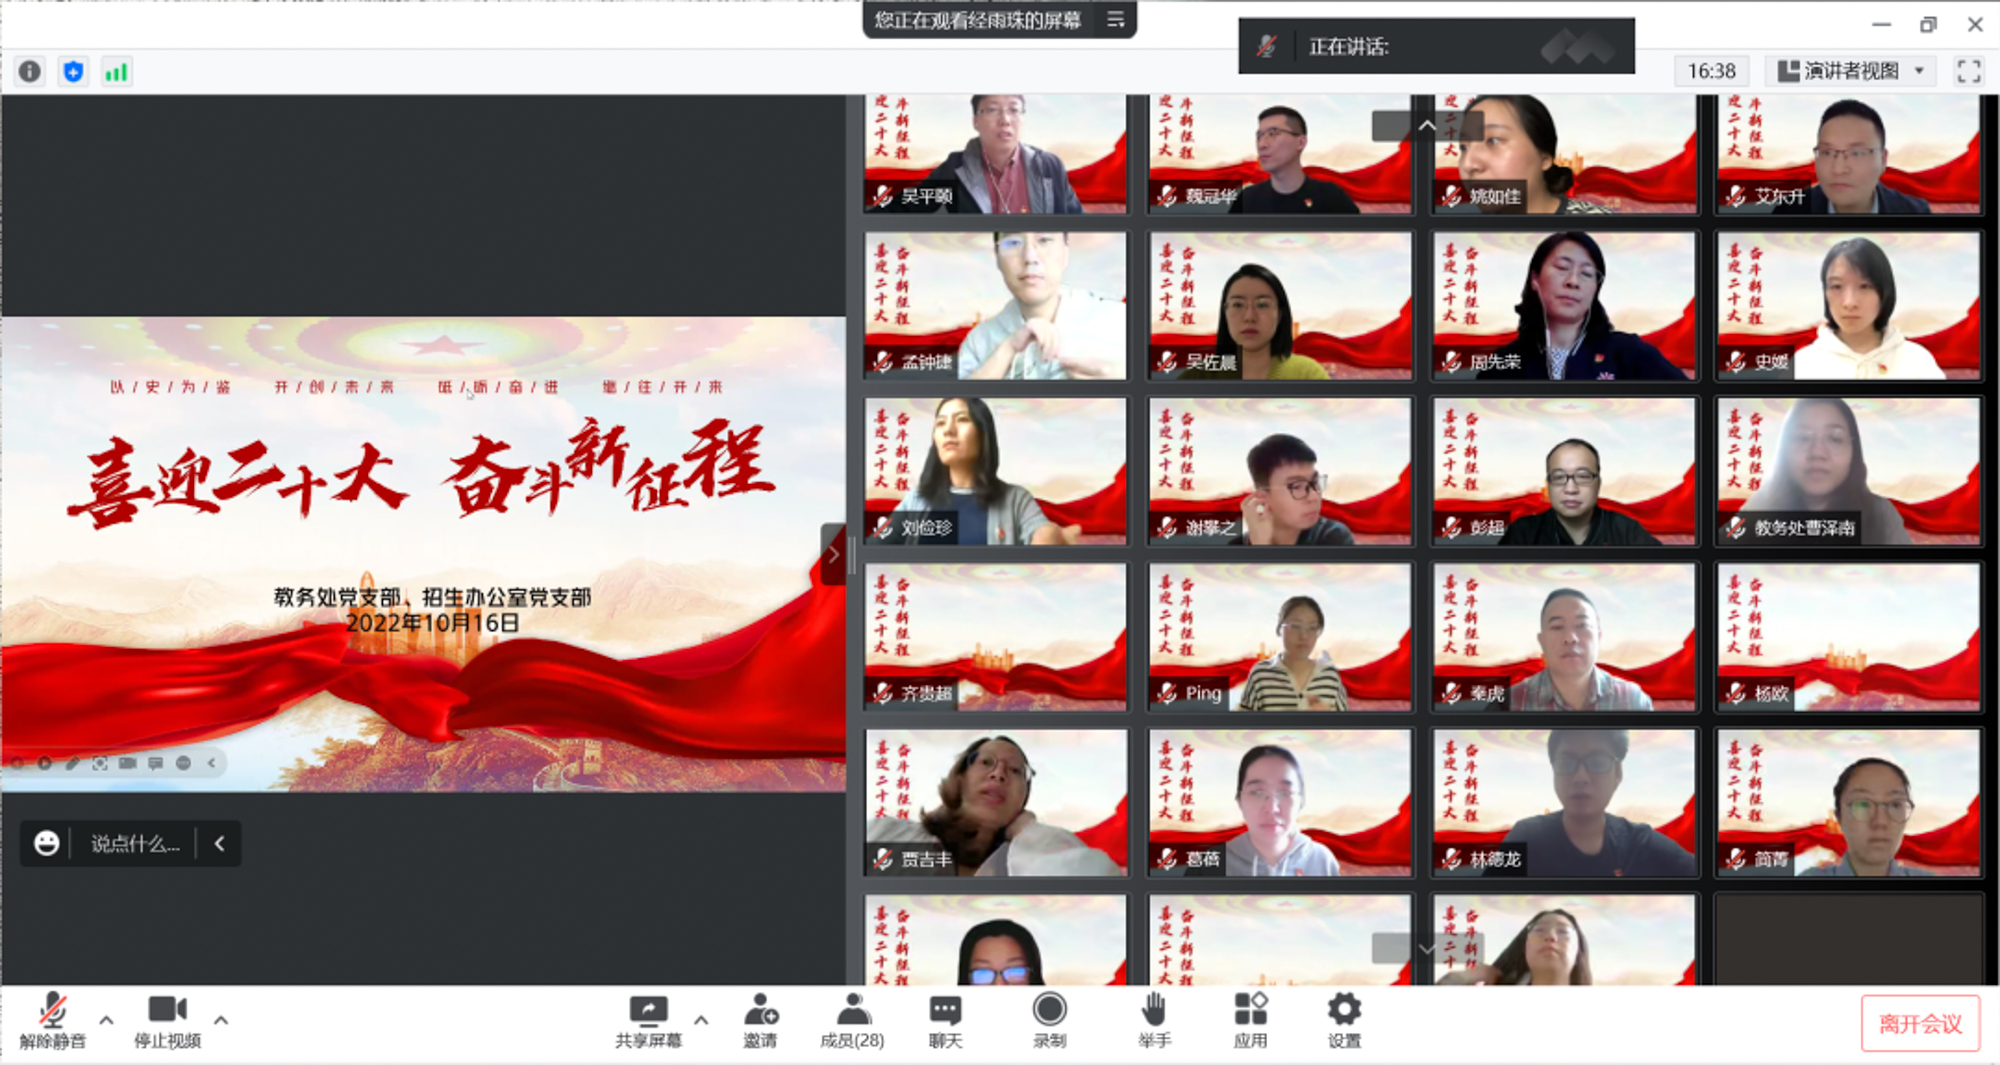Open the Chat (聊天) panel

tap(945, 1020)
